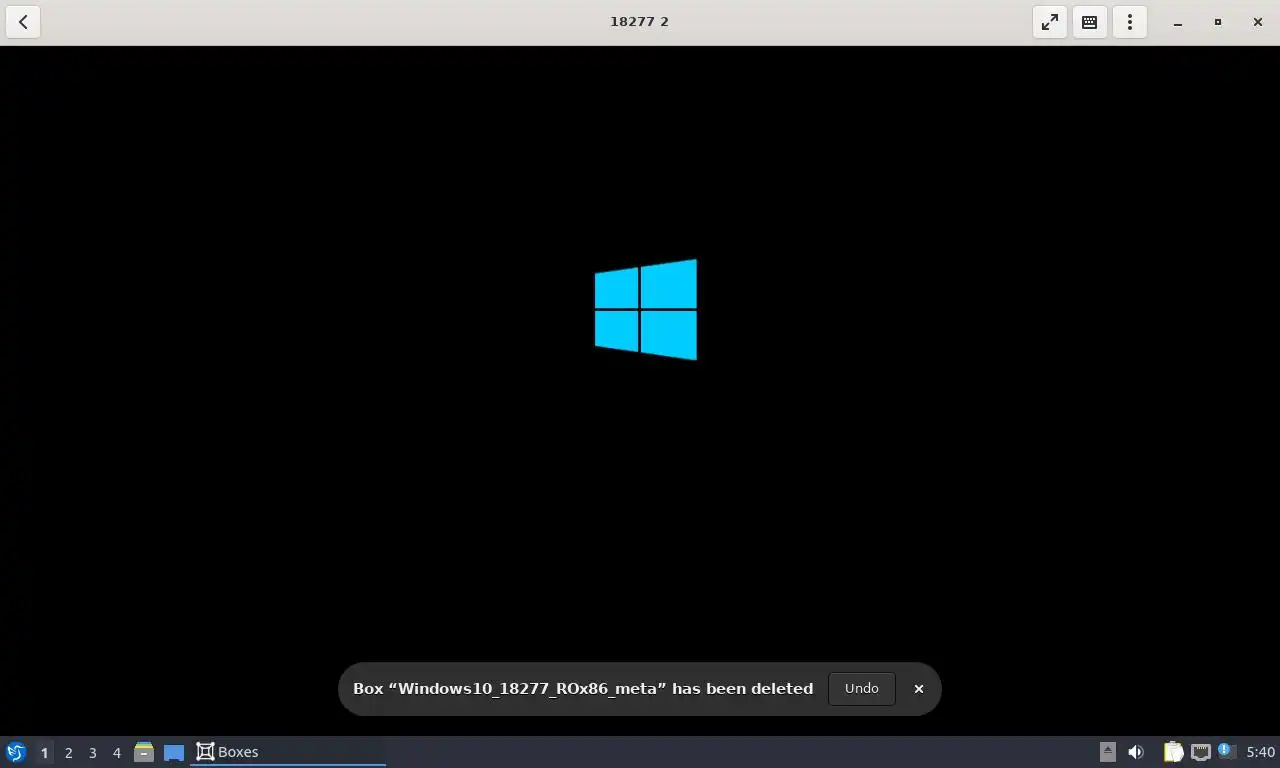This screenshot has height=768, width=1280.
Task: Click the Windows logo in the VM display
Action: point(646,310)
